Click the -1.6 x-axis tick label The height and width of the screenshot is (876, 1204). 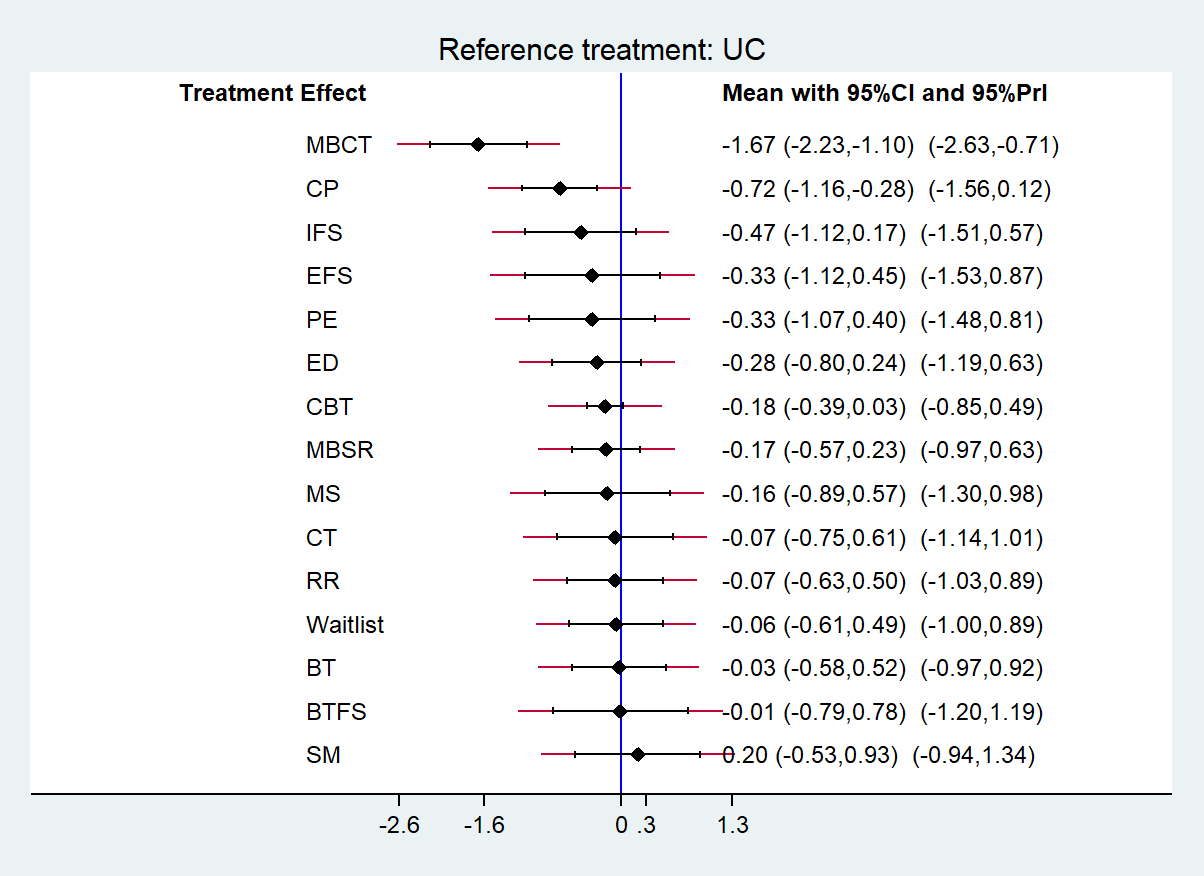point(484,826)
